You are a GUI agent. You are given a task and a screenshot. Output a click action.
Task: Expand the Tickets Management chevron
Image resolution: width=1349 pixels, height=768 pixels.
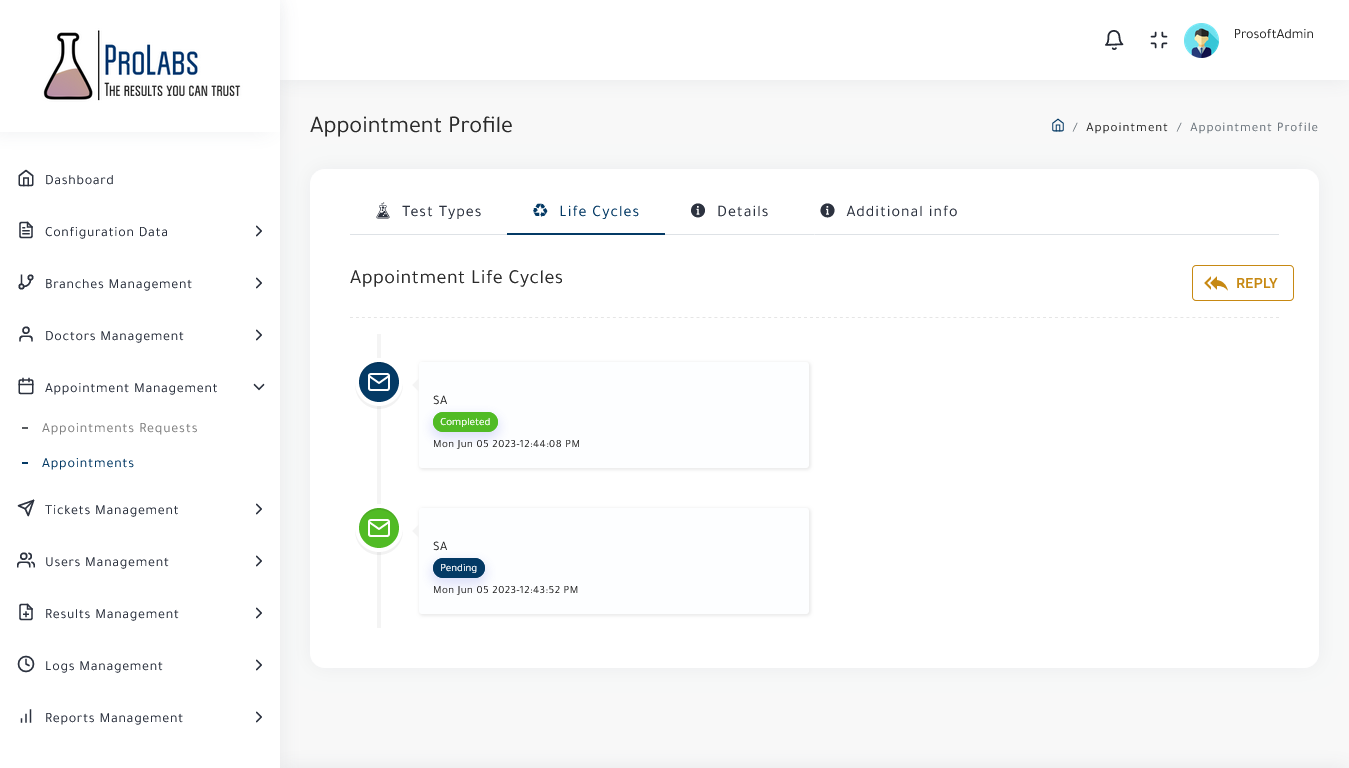259,509
